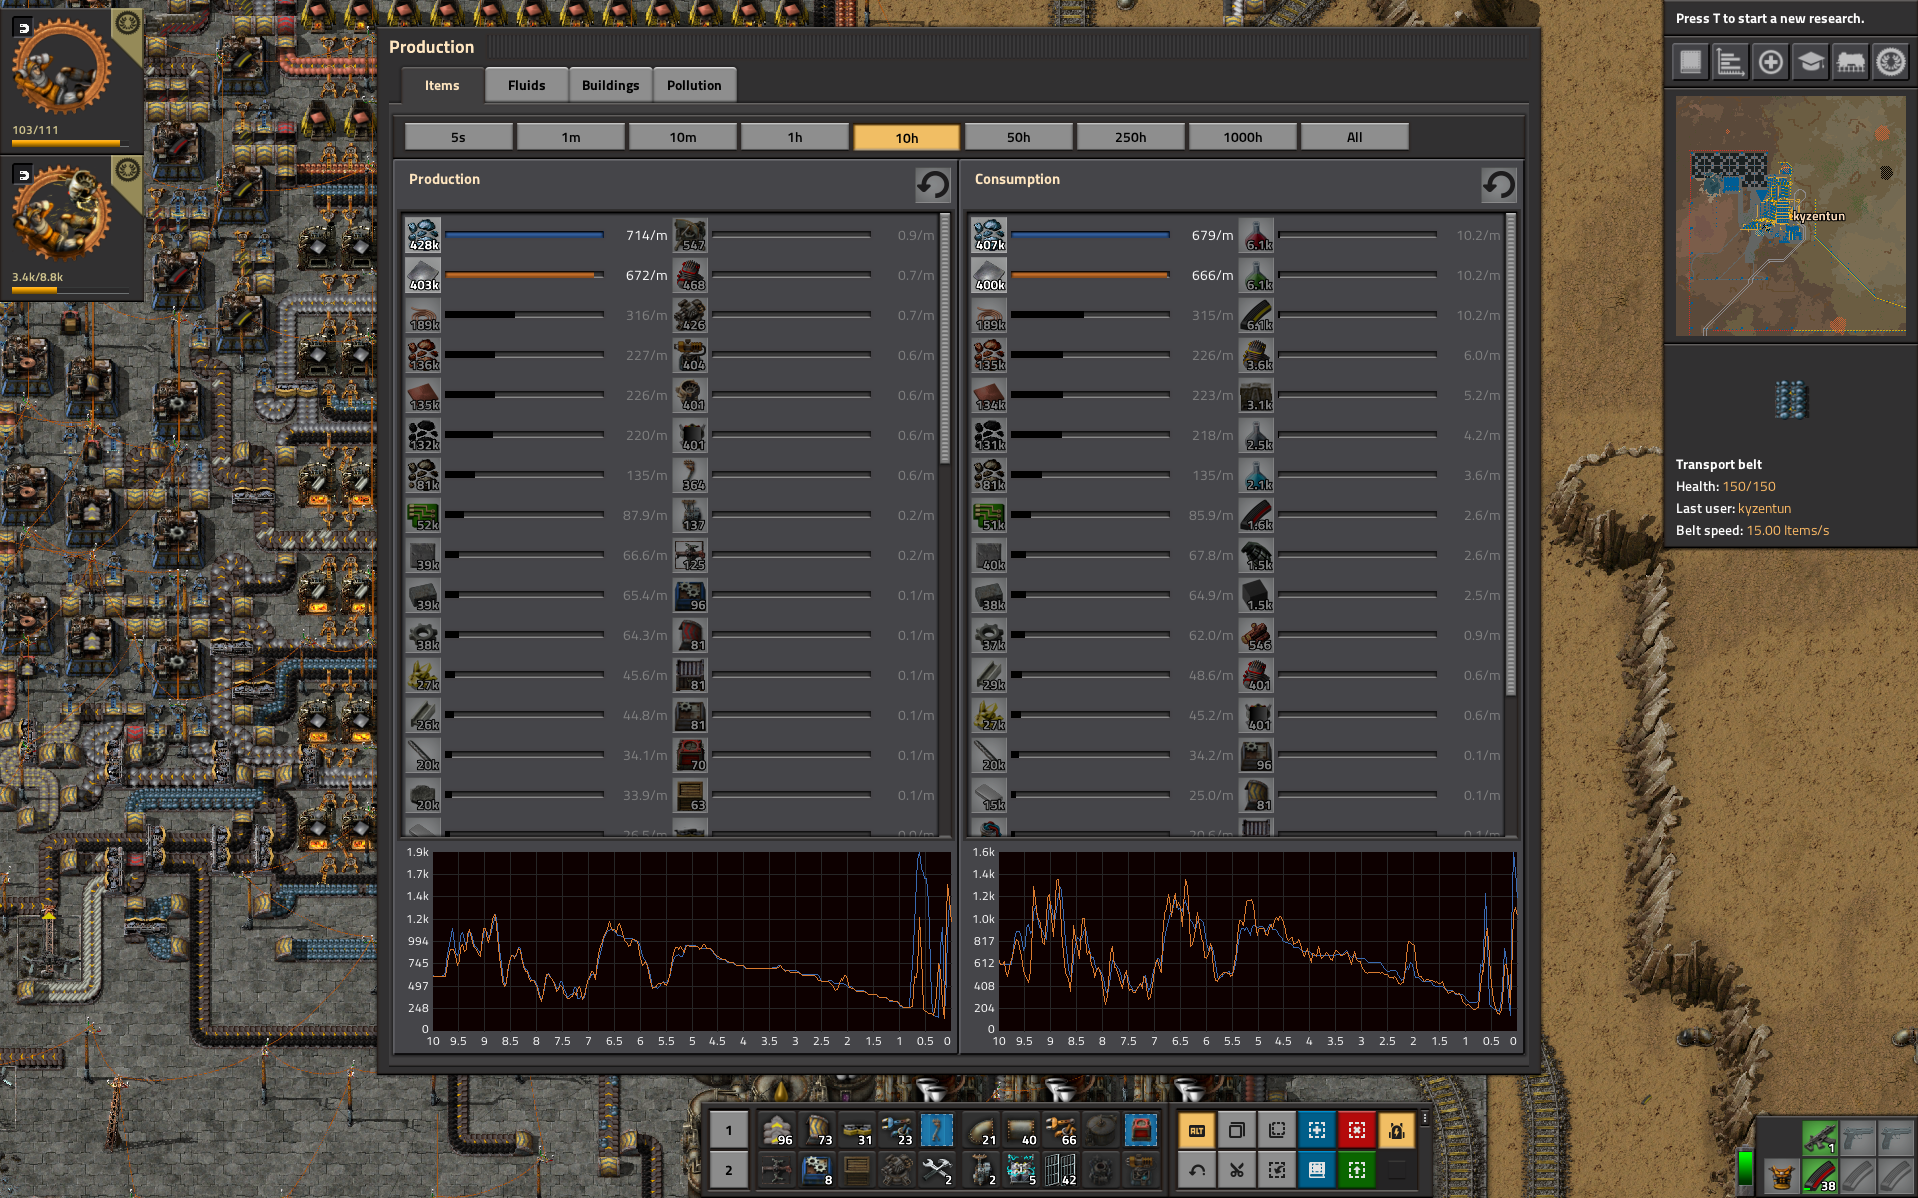
Task: Open tutorials graduation cap icon
Action: (x=1810, y=62)
